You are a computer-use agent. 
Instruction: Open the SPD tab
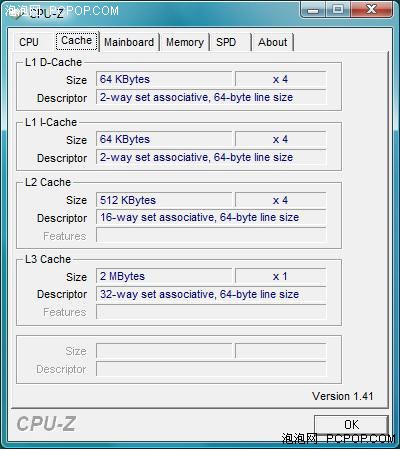tap(230, 42)
